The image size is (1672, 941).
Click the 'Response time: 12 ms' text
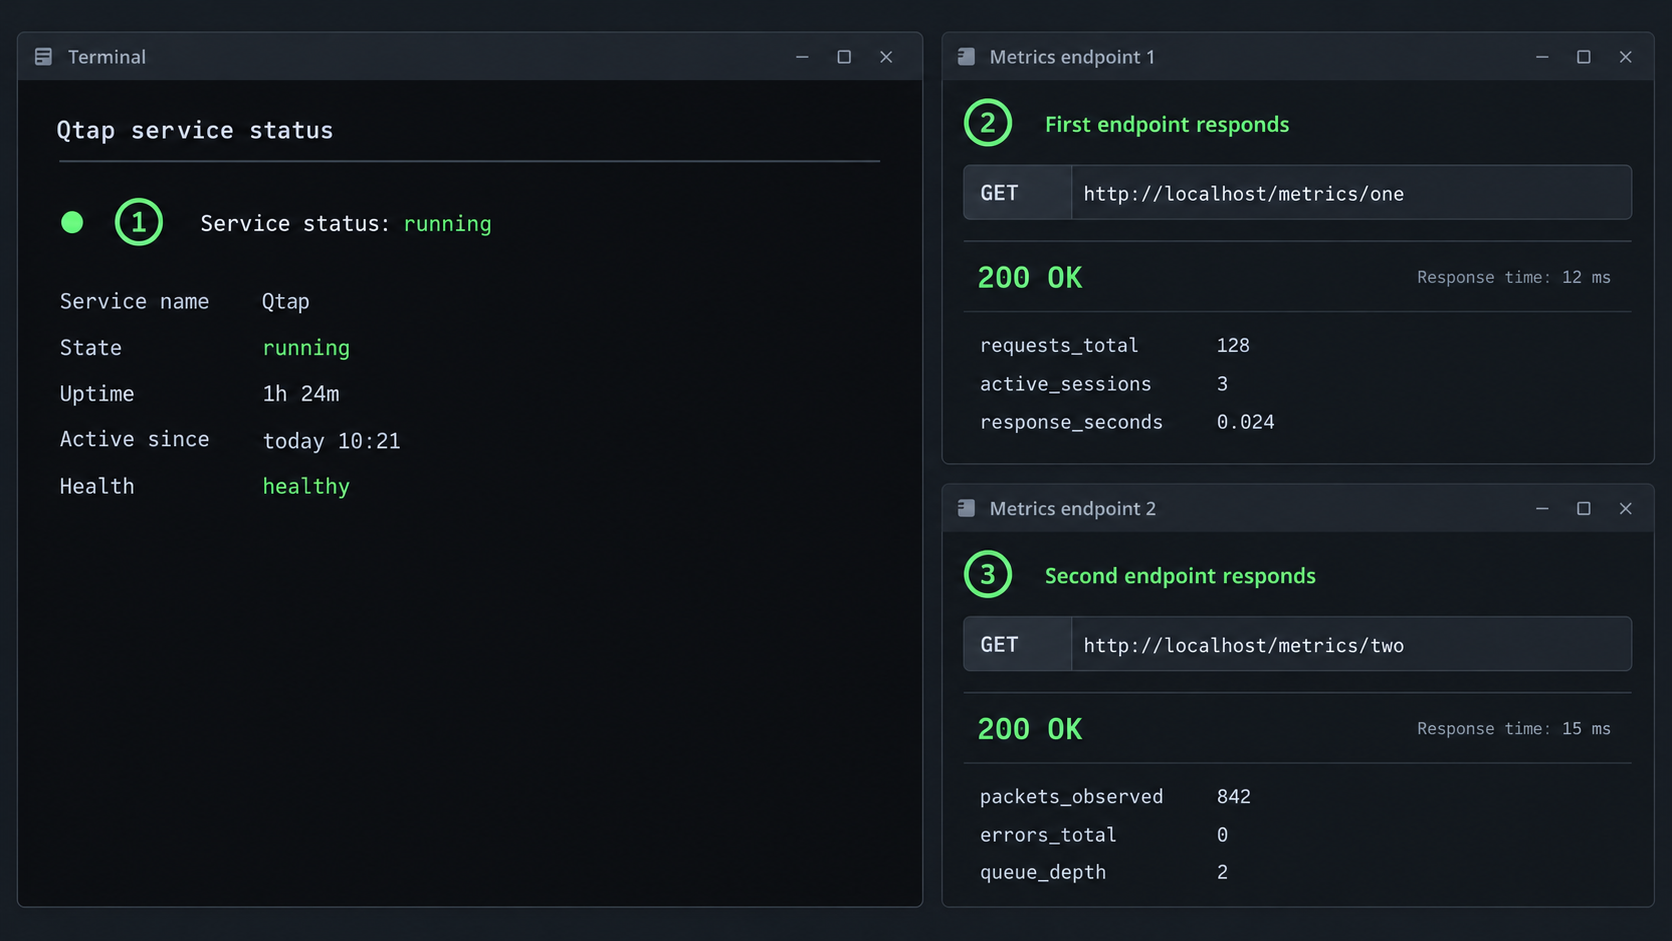(1514, 277)
